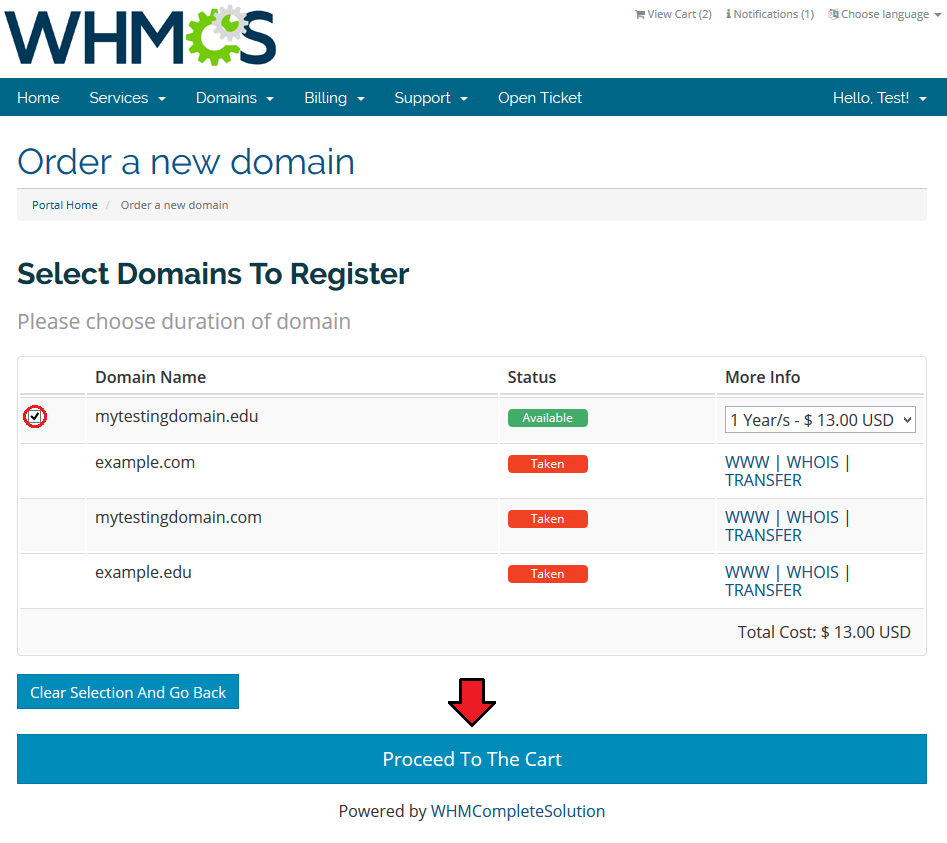The height and width of the screenshot is (843, 947).
Task: Click TRANSFER link for example.com
Action: pyautogui.click(x=763, y=481)
